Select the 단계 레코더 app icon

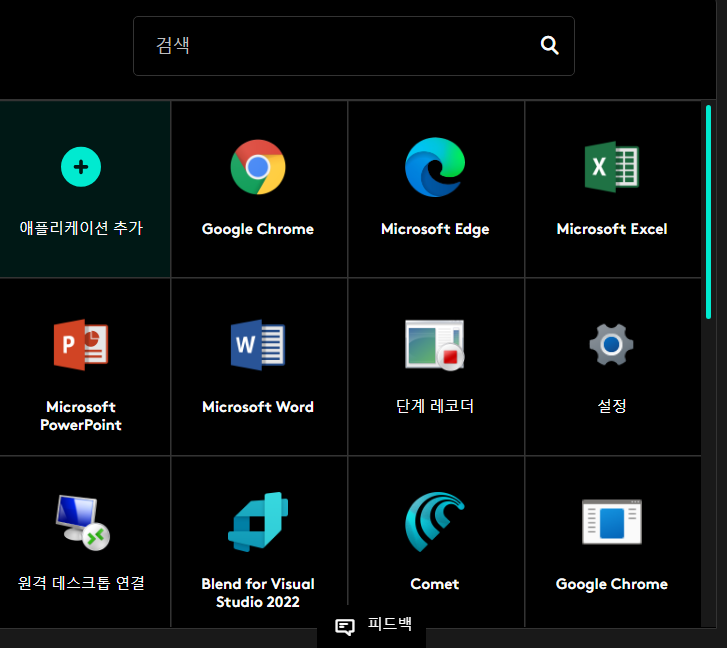click(x=435, y=345)
